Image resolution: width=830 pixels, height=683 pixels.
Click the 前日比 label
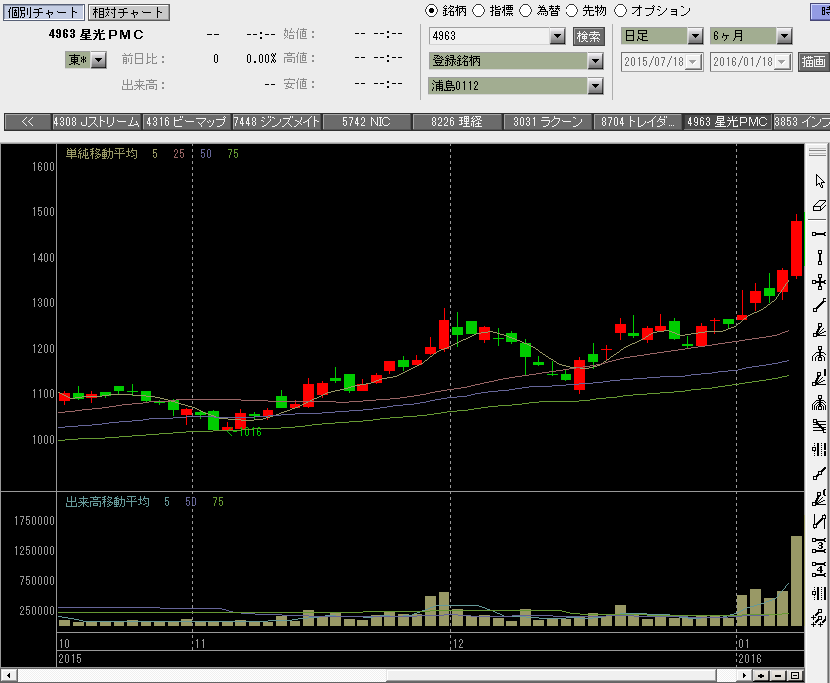click(x=143, y=59)
